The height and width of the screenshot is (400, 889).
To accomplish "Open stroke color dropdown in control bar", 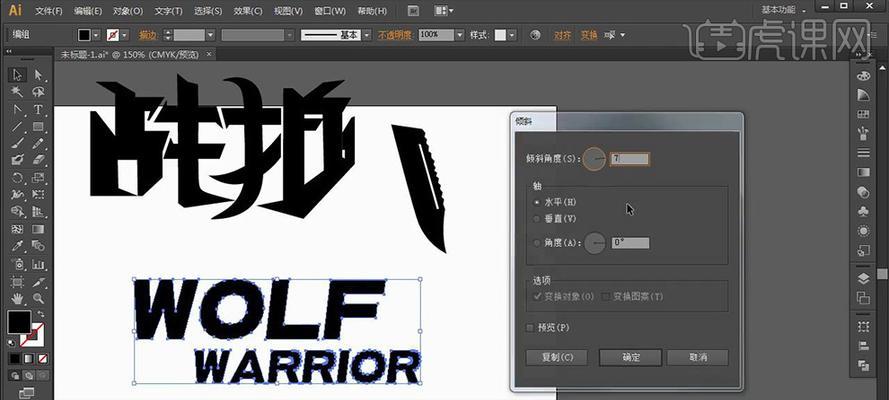I will coord(124,35).
